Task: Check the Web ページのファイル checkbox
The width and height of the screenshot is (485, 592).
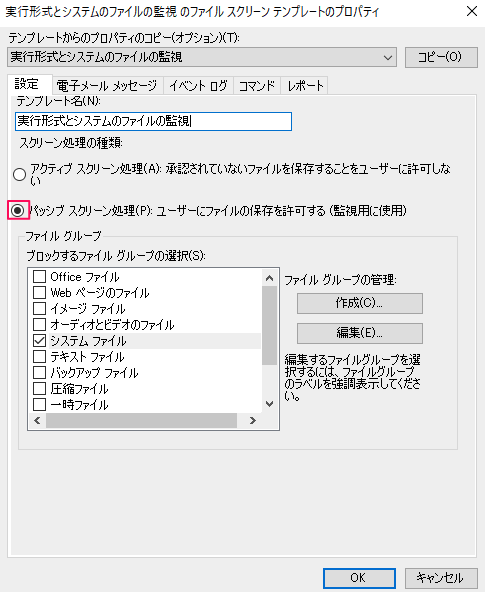Action: pyautogui.click(x=39, y=293)
